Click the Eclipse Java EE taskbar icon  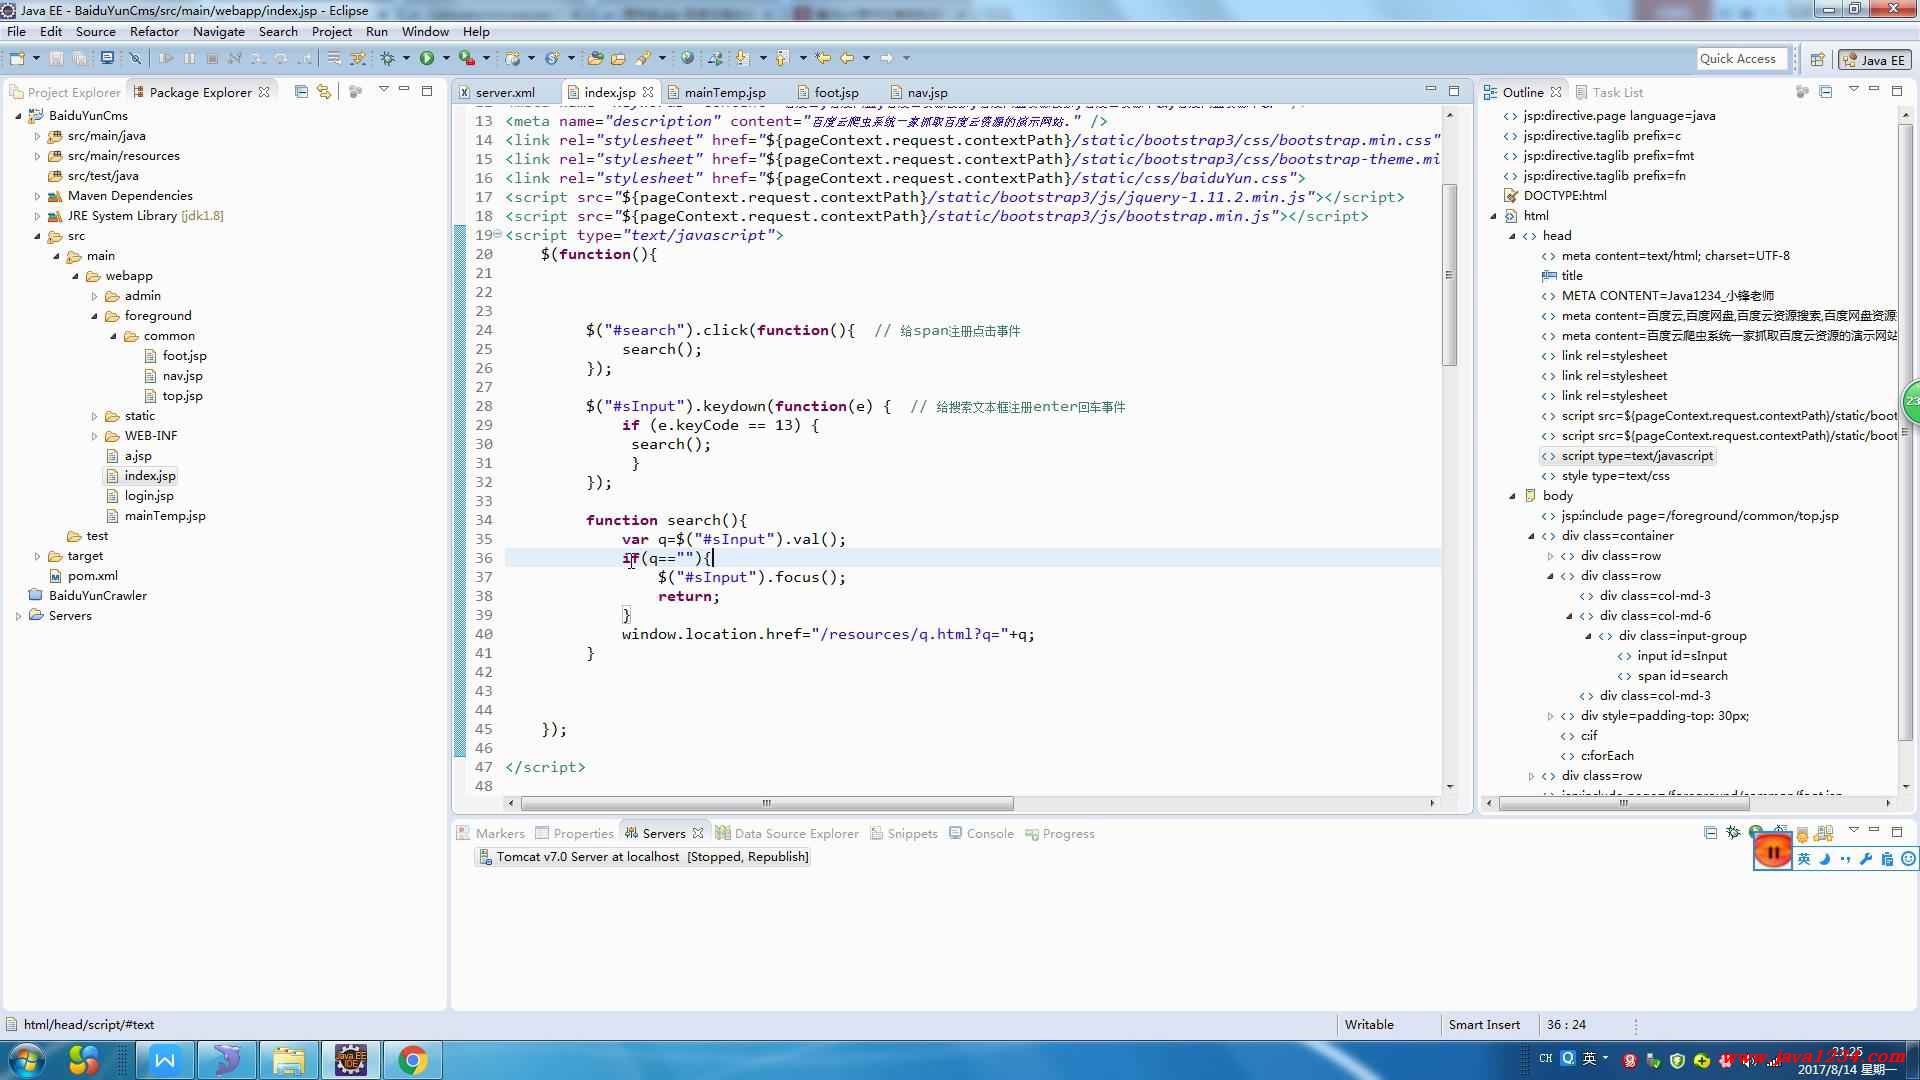point(350,1060)
